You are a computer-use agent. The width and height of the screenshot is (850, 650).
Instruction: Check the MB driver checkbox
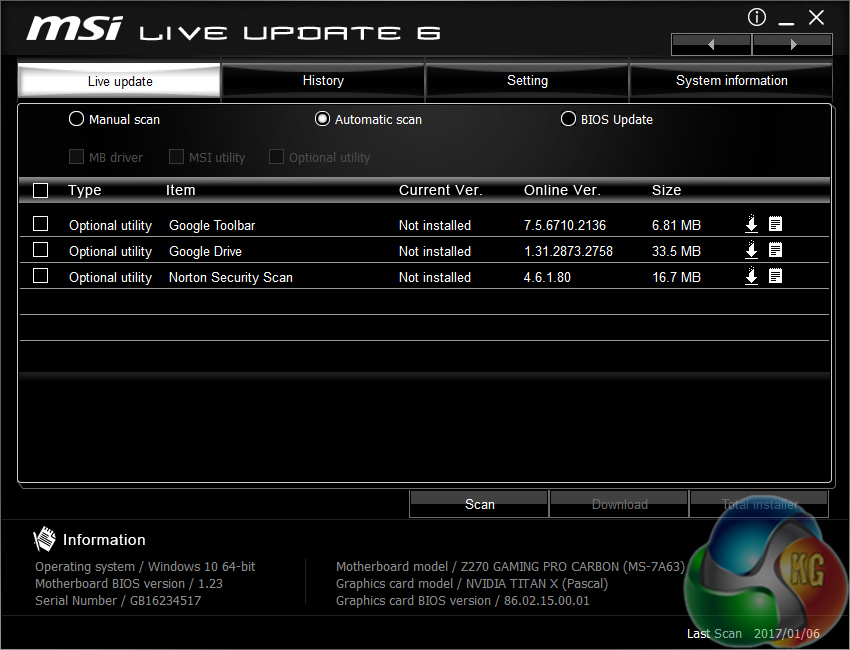[76, 157]
